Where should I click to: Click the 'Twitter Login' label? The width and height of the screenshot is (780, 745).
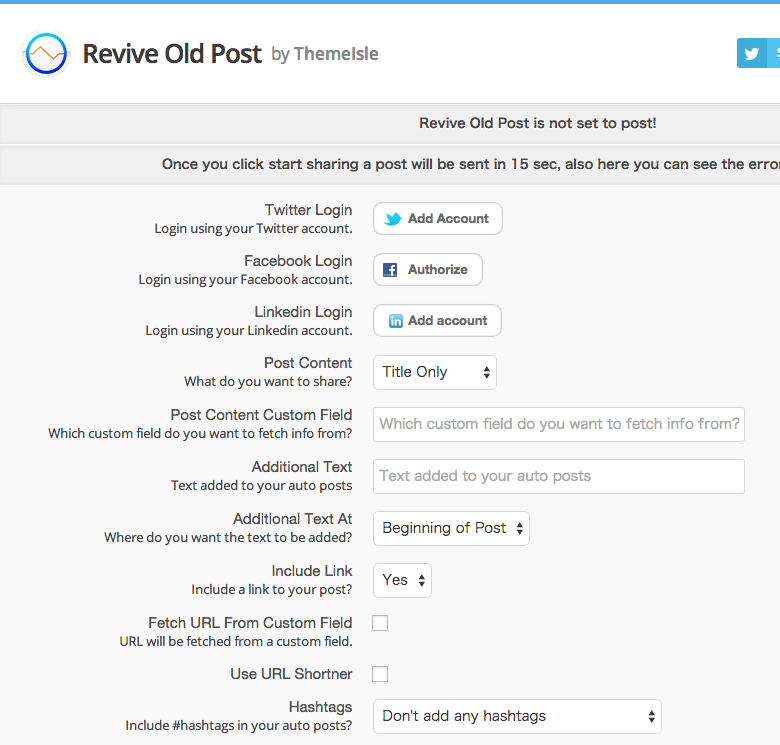pos(308,210)
